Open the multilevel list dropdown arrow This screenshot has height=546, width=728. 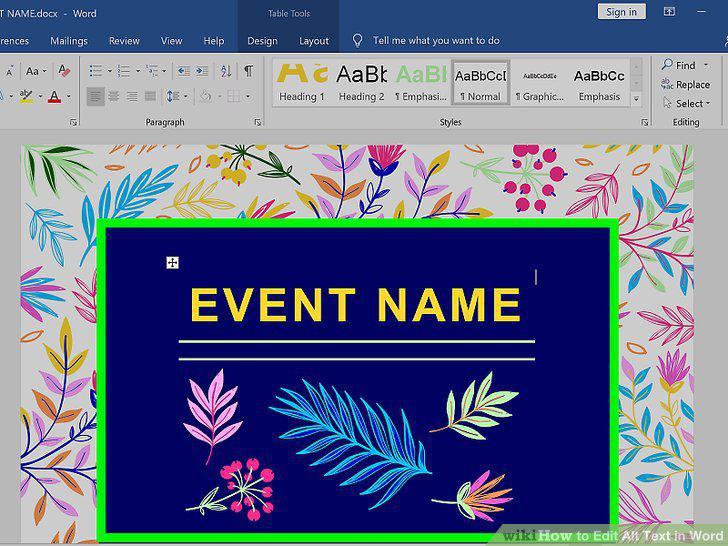point(164,71)
